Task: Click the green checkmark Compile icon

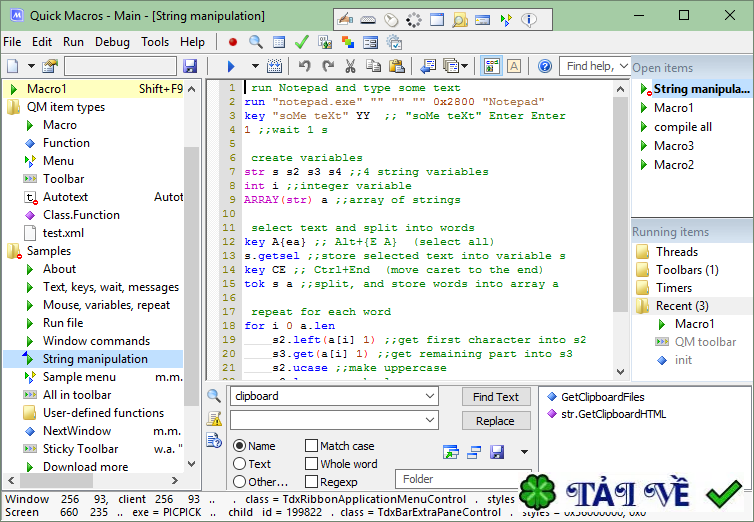Action: 301,42
